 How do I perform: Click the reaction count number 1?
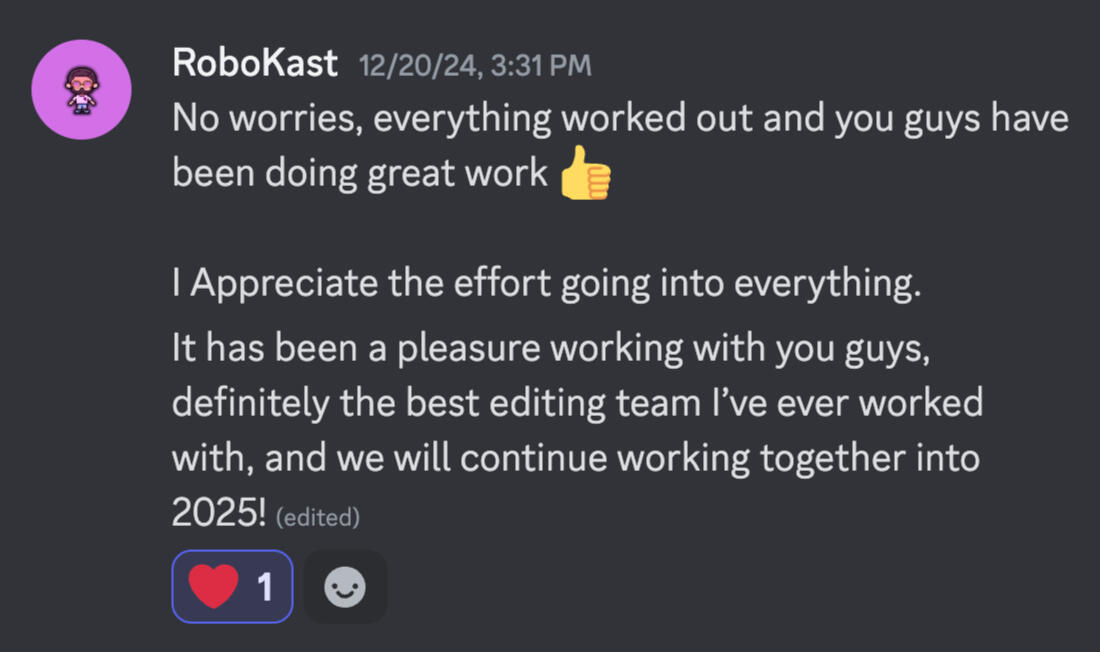click(x=265, y=587)
